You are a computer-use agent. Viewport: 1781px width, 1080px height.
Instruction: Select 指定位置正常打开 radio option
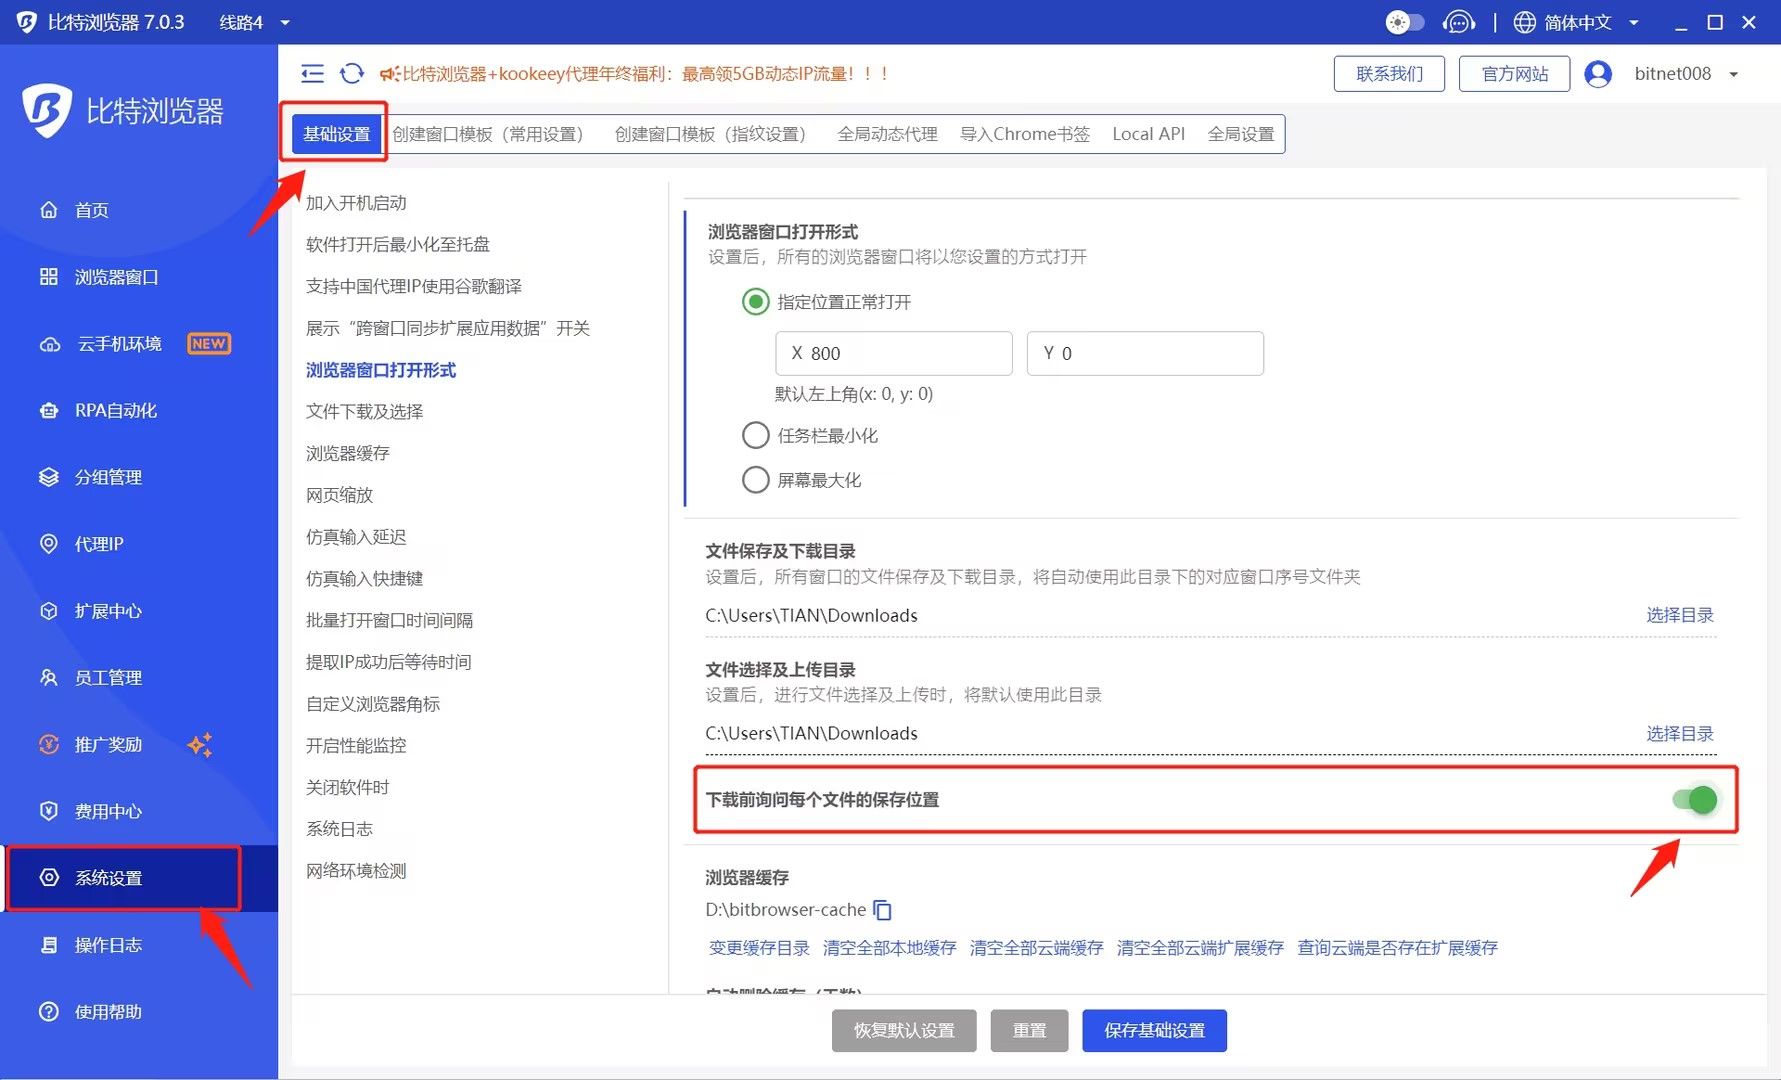[755, 302]
